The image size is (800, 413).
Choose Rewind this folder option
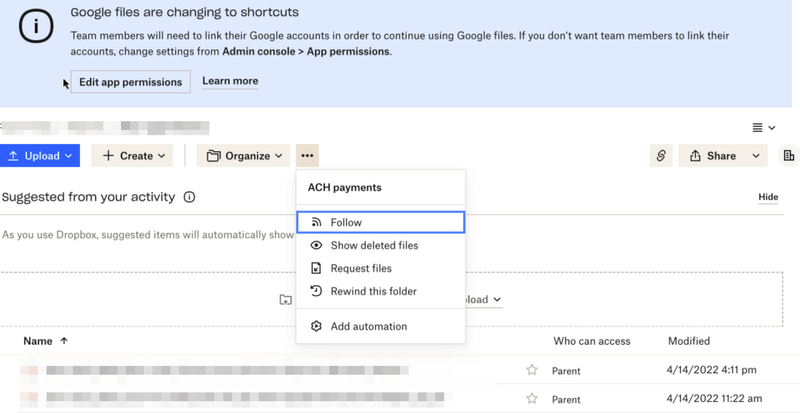click(x=373, y=291)
